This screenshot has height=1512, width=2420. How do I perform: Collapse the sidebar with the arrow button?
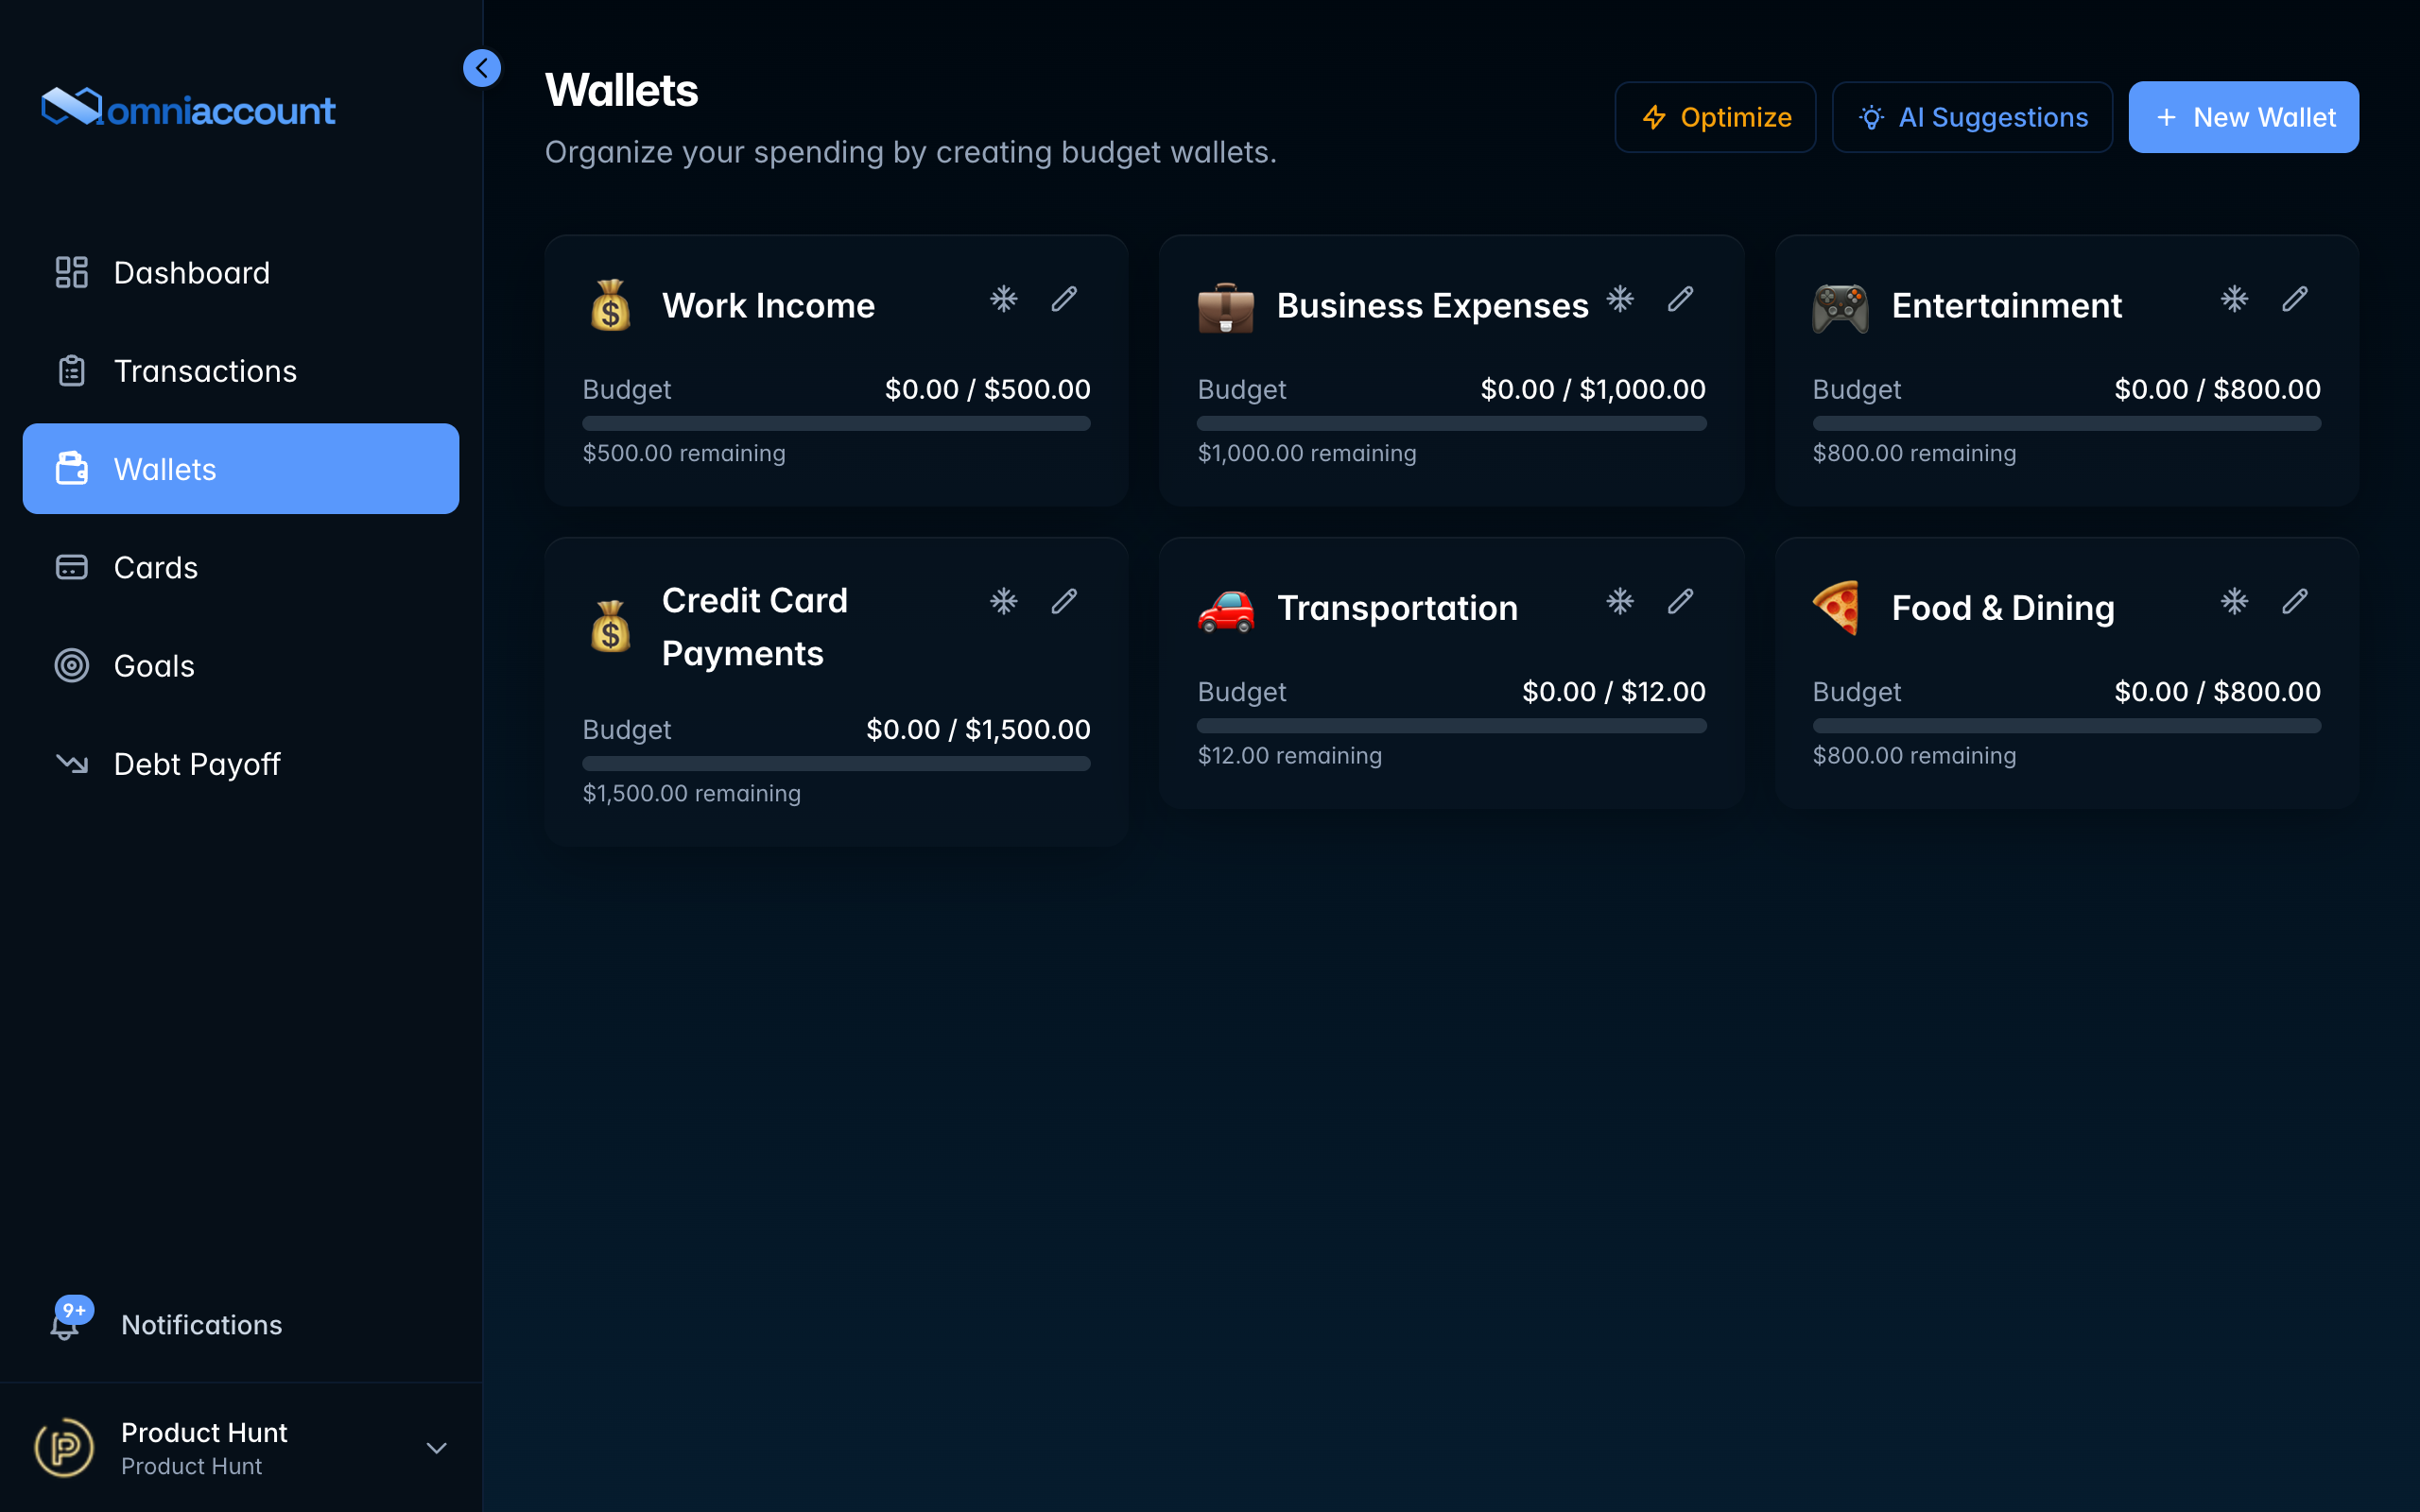[482, 68]
